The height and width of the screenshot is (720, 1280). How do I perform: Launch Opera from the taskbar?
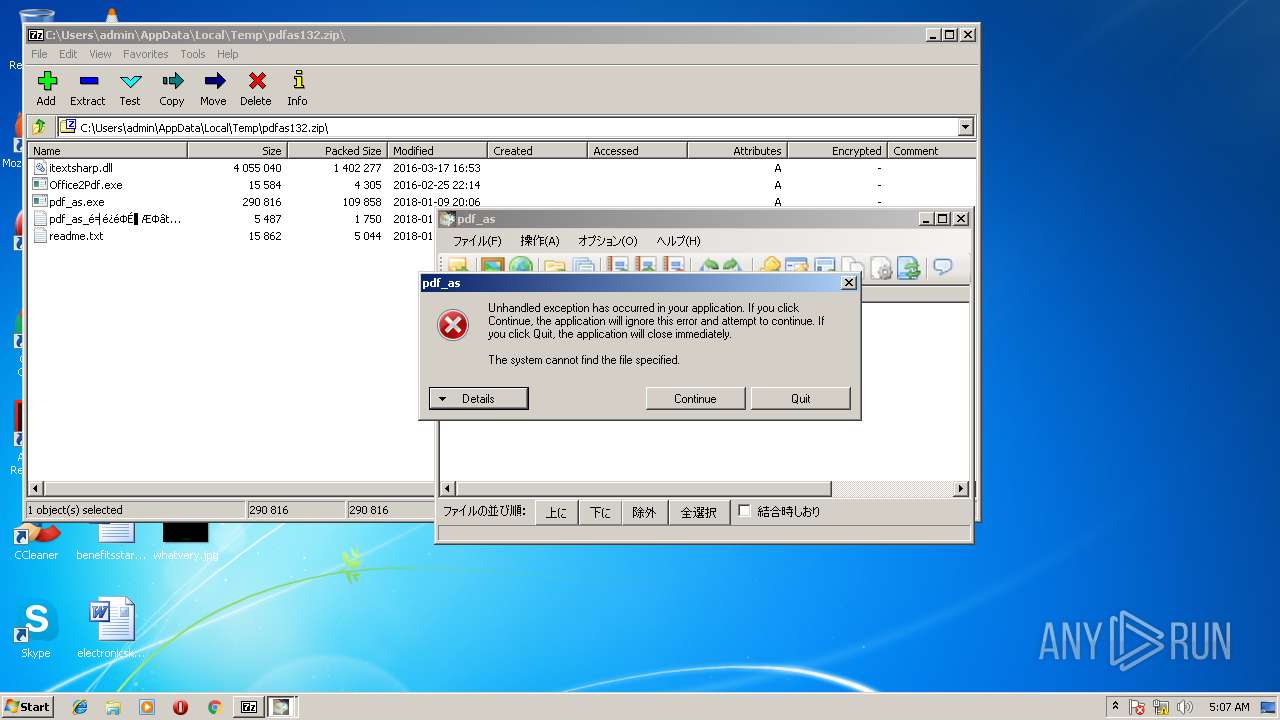click(x=180, y=707)
